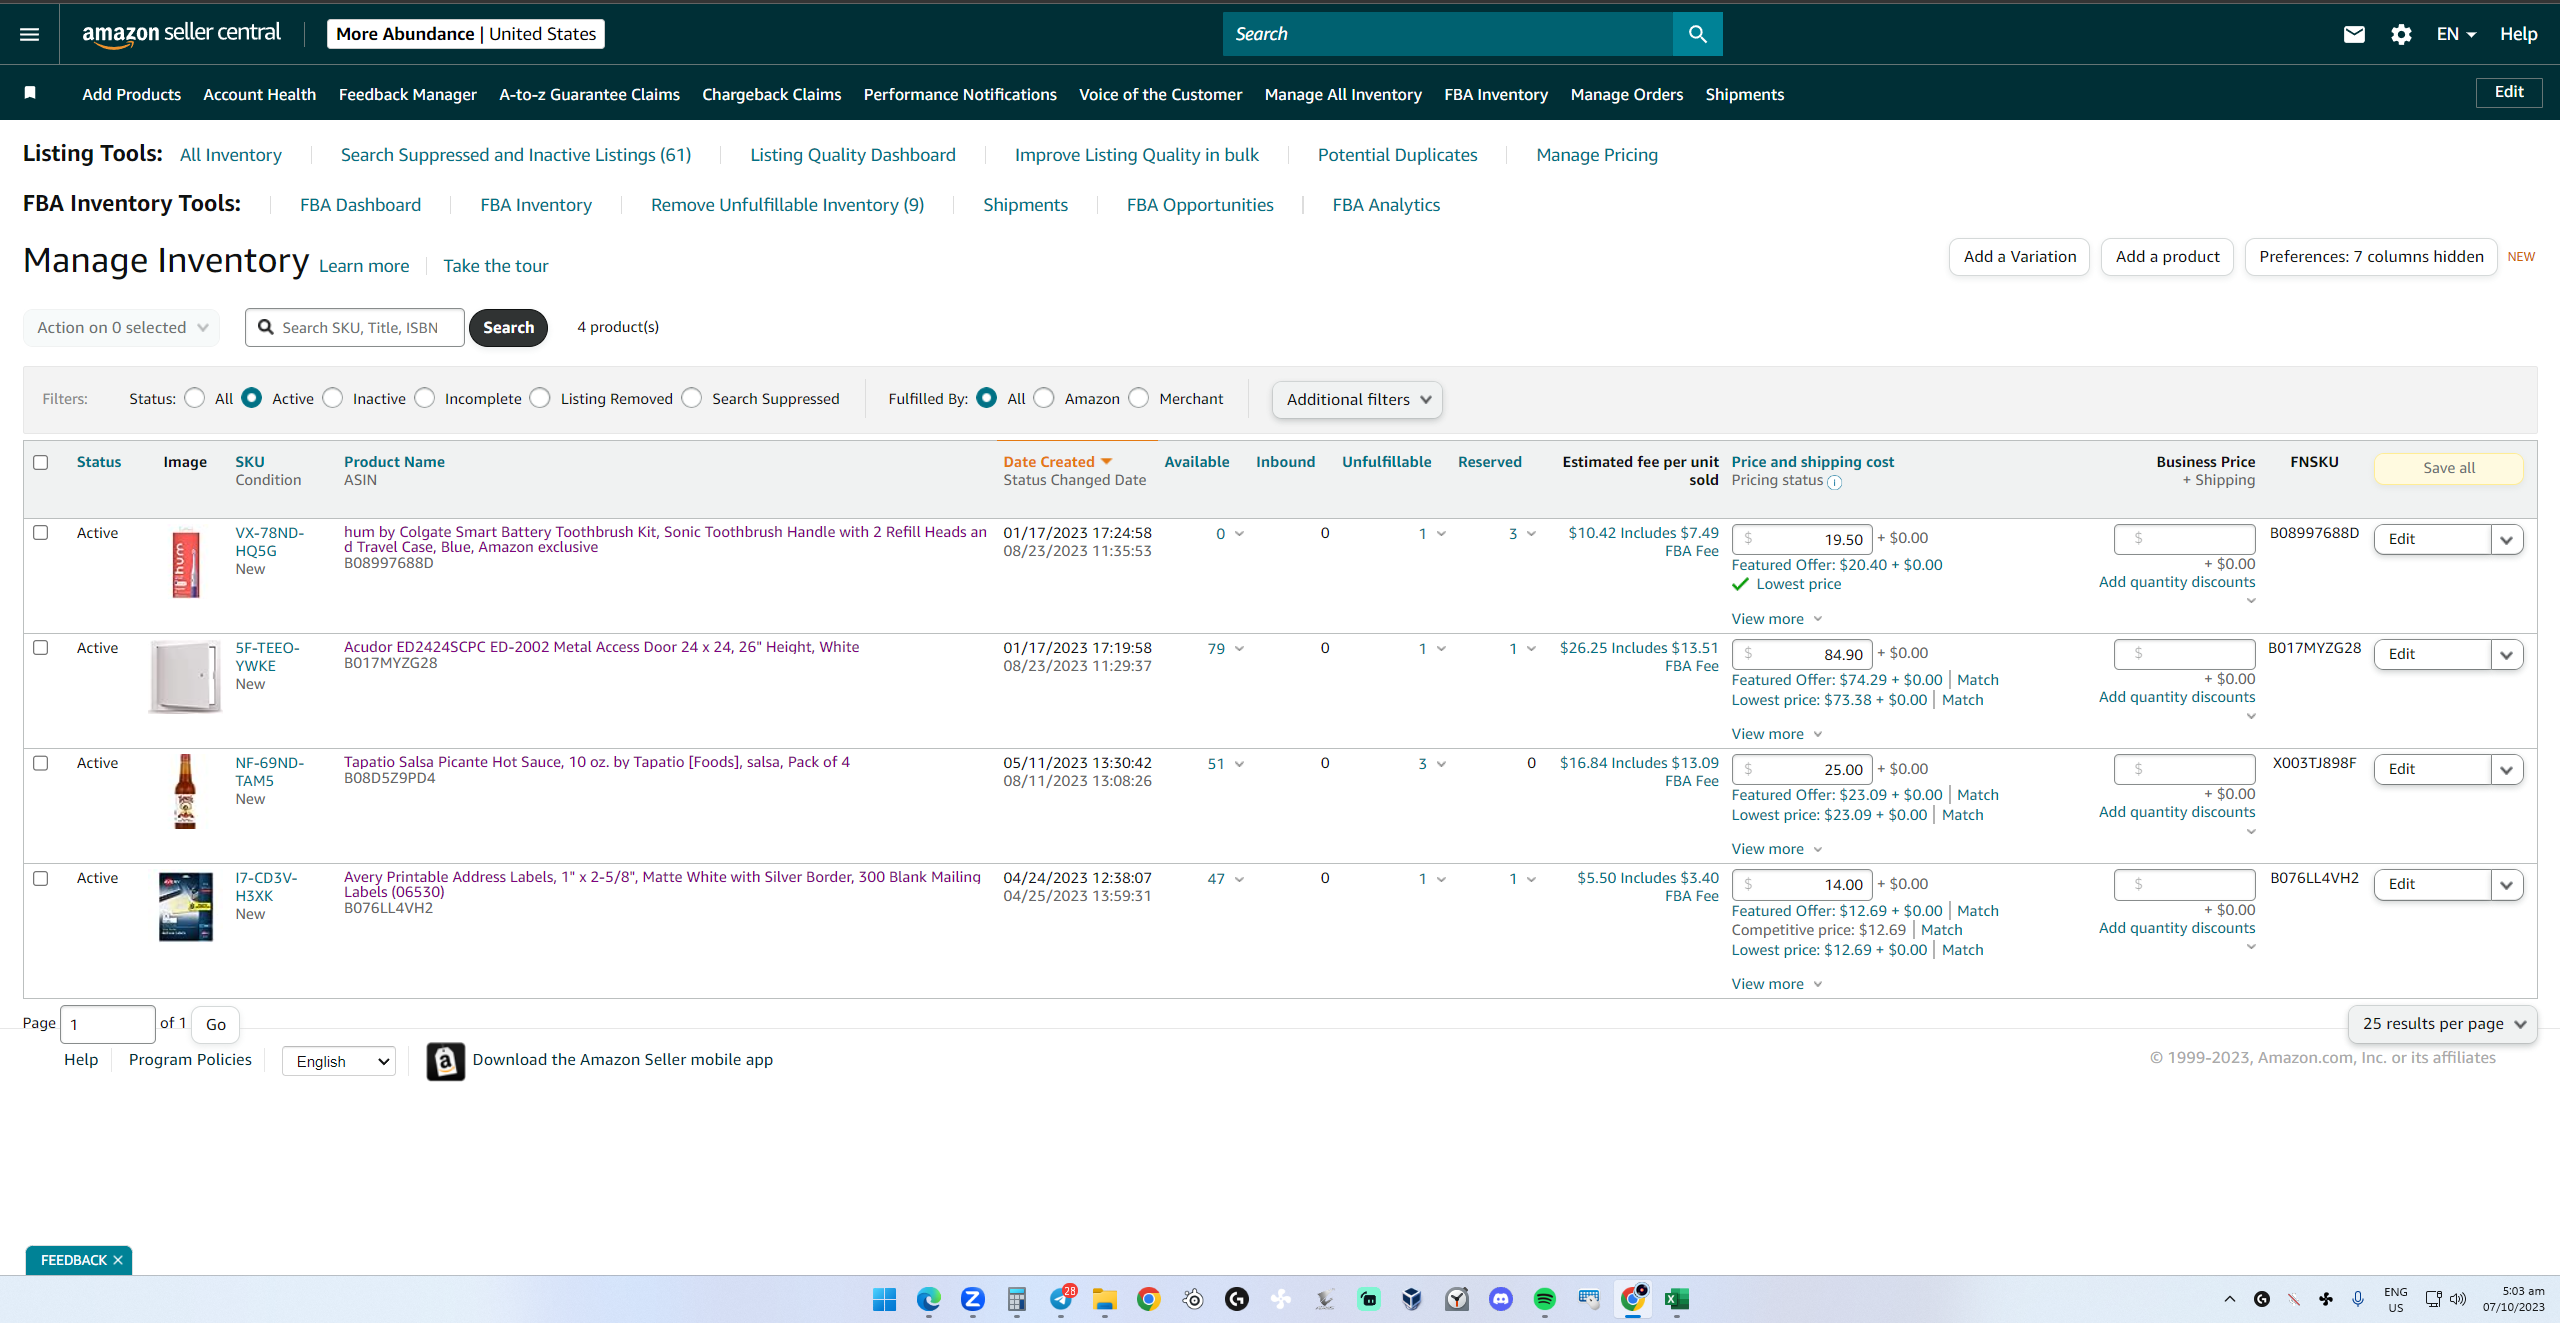Click Take the tour link
Viewport: 2560px width, 1323px height.
tap(495, 266)
